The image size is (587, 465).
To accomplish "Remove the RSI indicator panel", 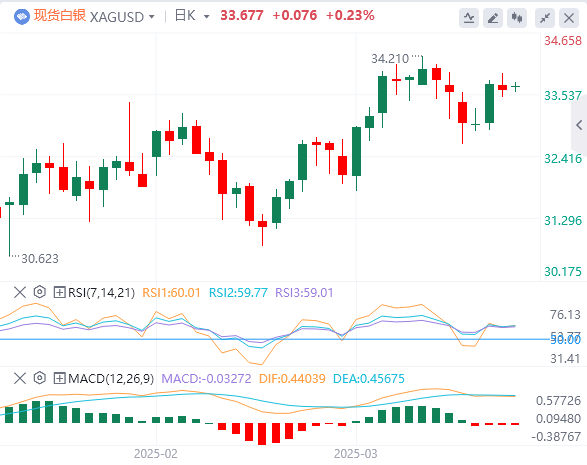I will [20, 292].
